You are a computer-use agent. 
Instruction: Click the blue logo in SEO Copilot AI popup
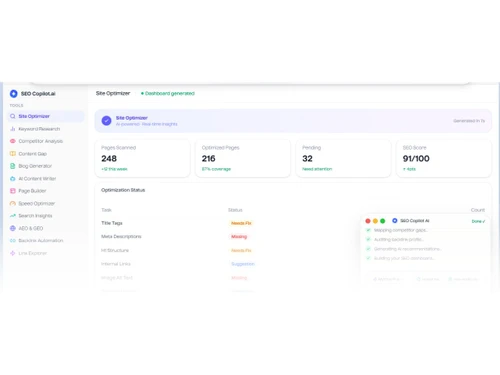tap(395, 221)
